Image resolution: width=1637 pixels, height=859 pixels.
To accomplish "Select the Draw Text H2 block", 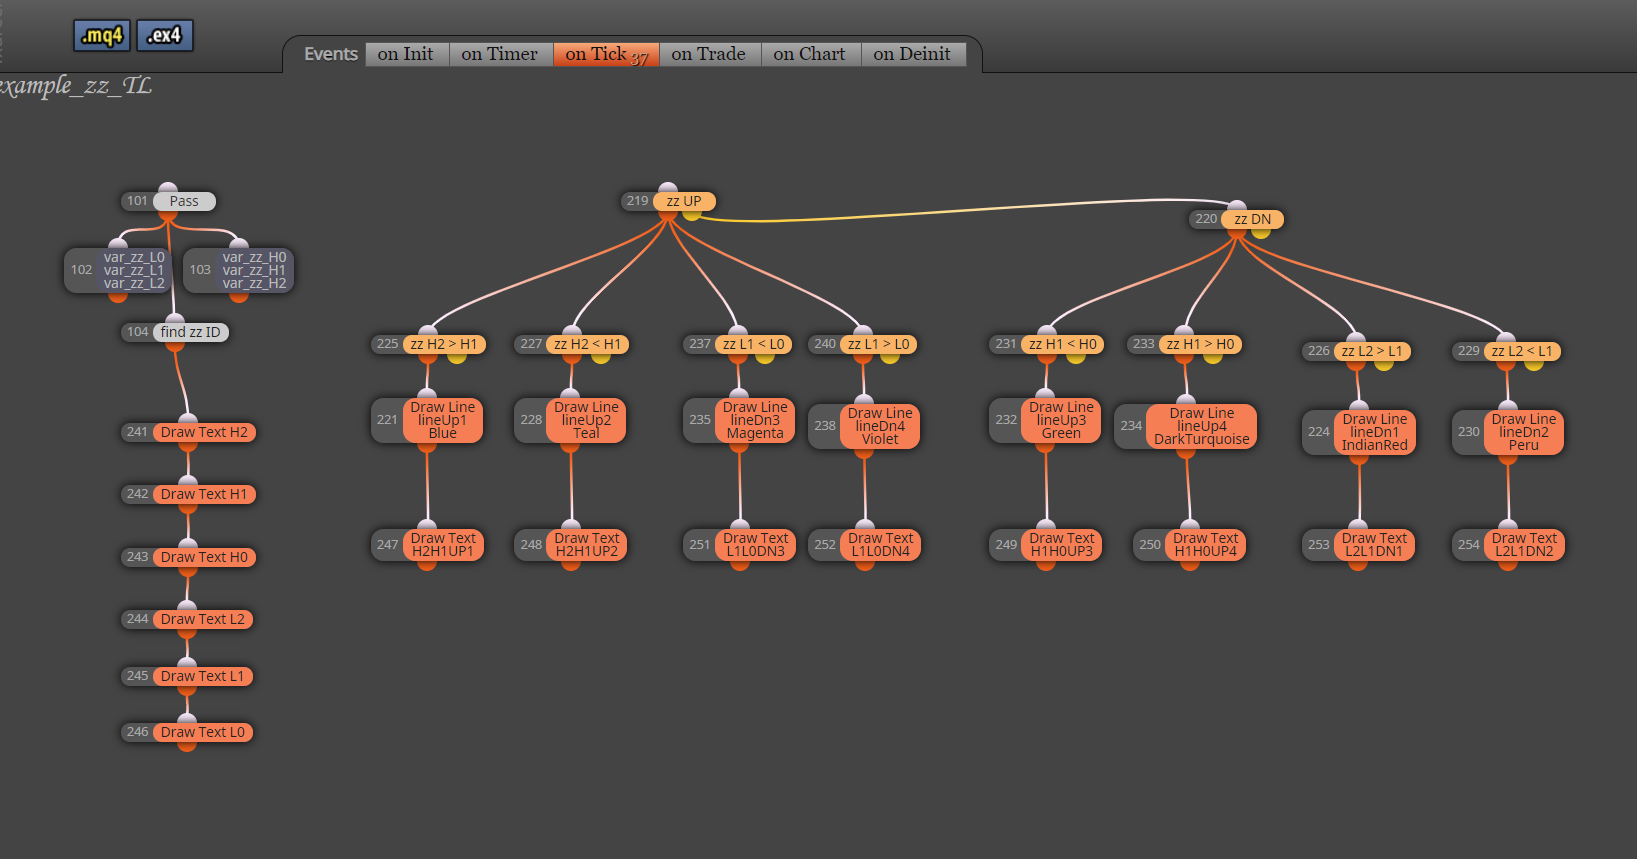I will click(x=204, y=432).
